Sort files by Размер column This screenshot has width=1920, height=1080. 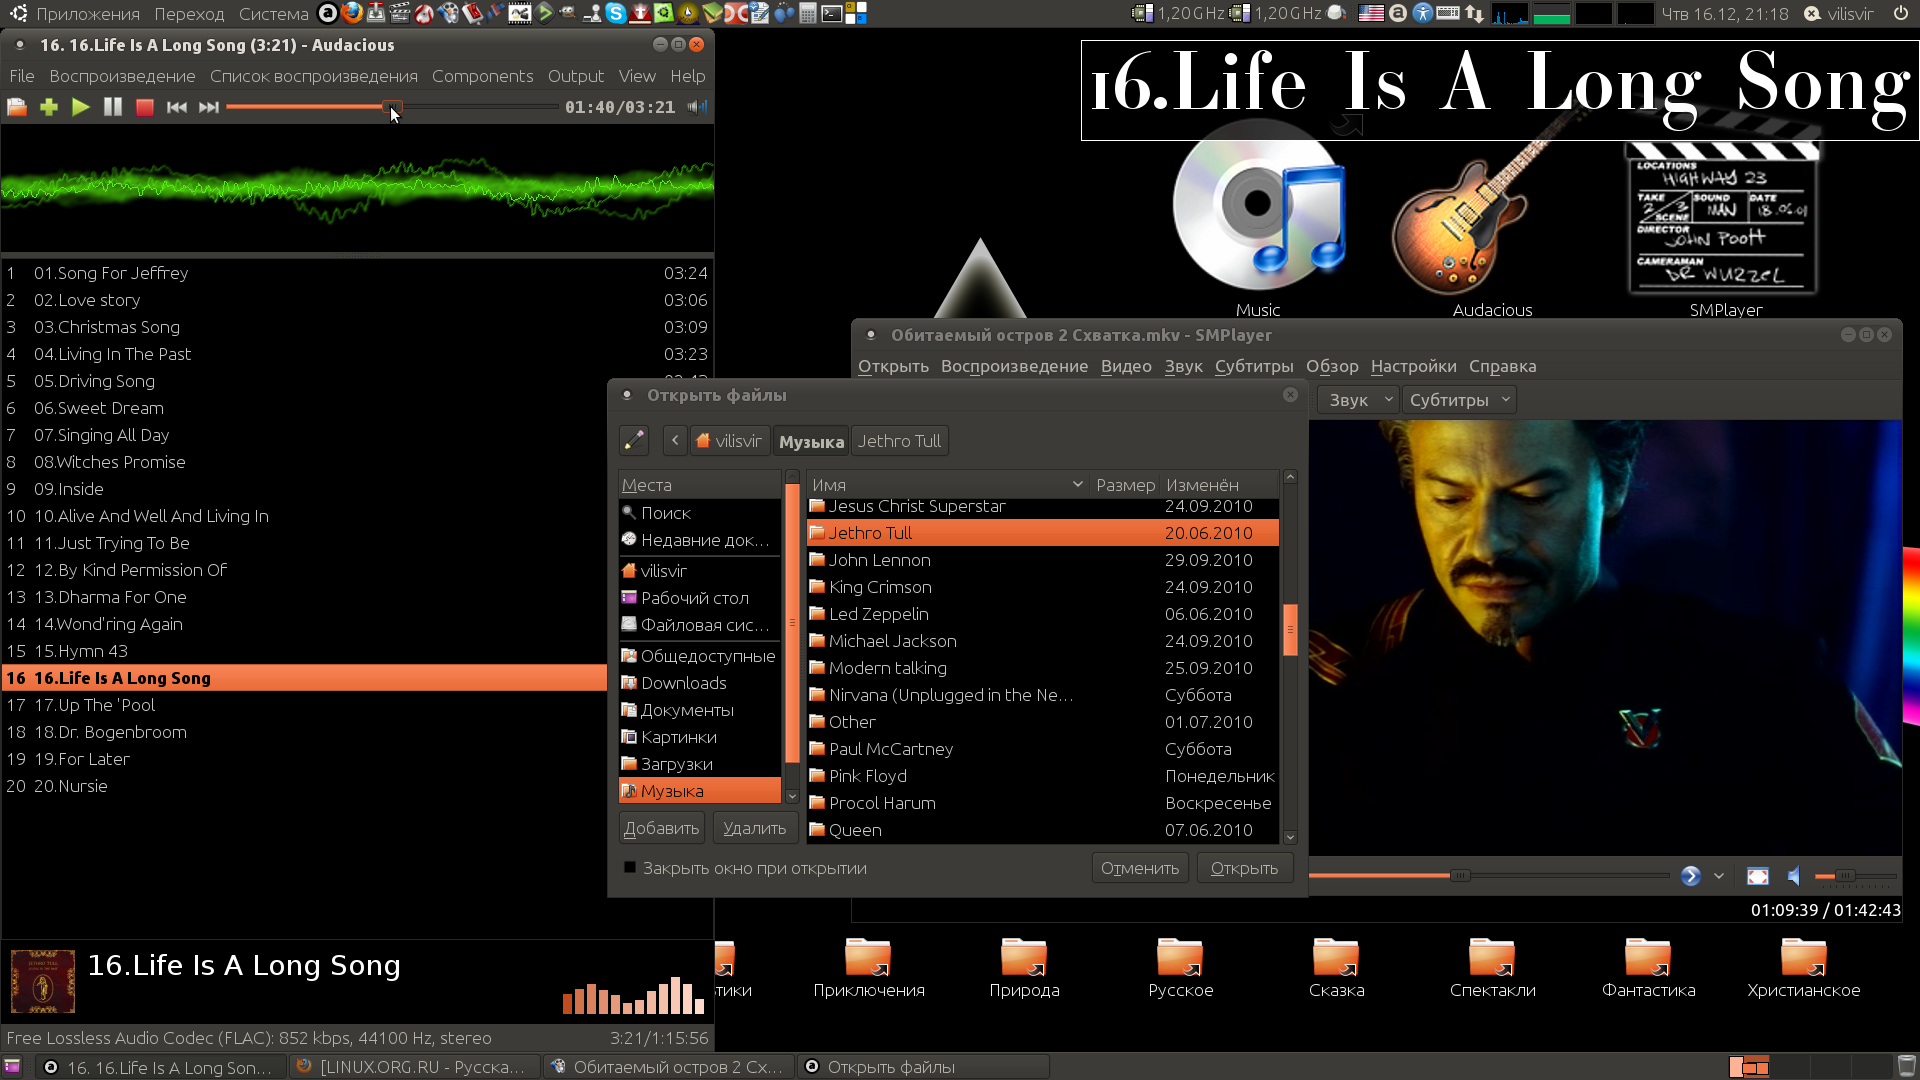click(x=1125, y=485)
